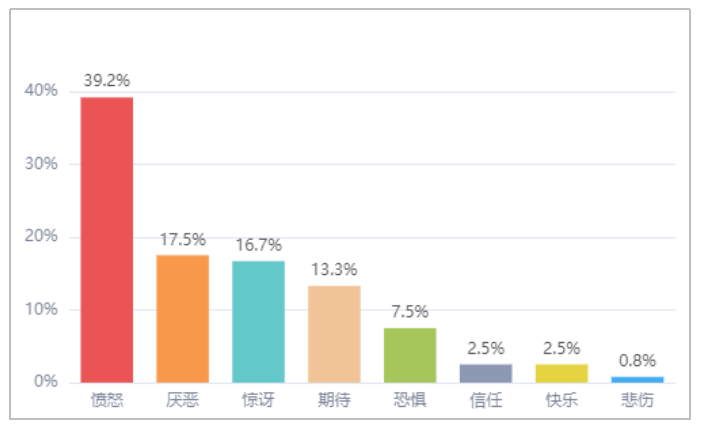Click the orange 厌恶 bar
The height and width of the screenshot is (425, 702).
pyautogui.click(x=182, y=318)
